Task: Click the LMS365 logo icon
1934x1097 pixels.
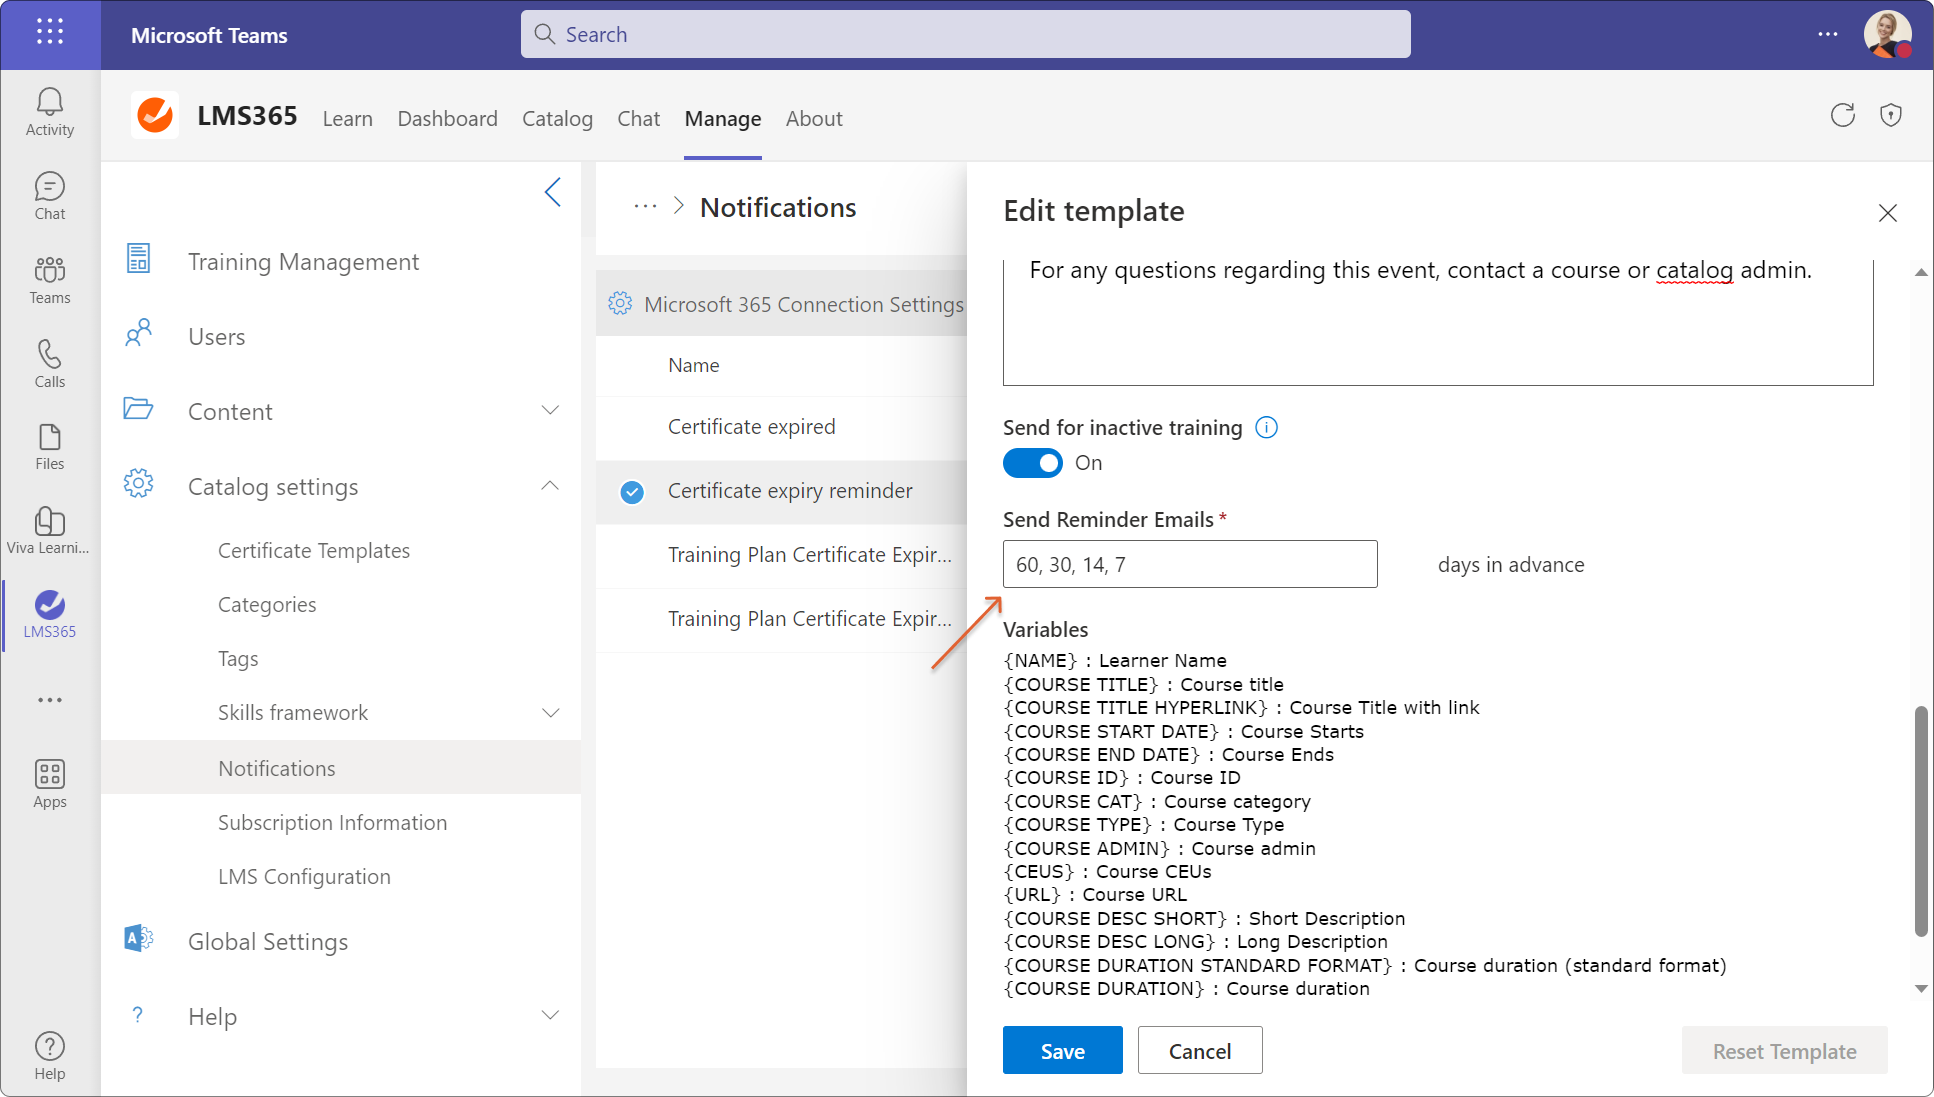Action: click(155, 116)
